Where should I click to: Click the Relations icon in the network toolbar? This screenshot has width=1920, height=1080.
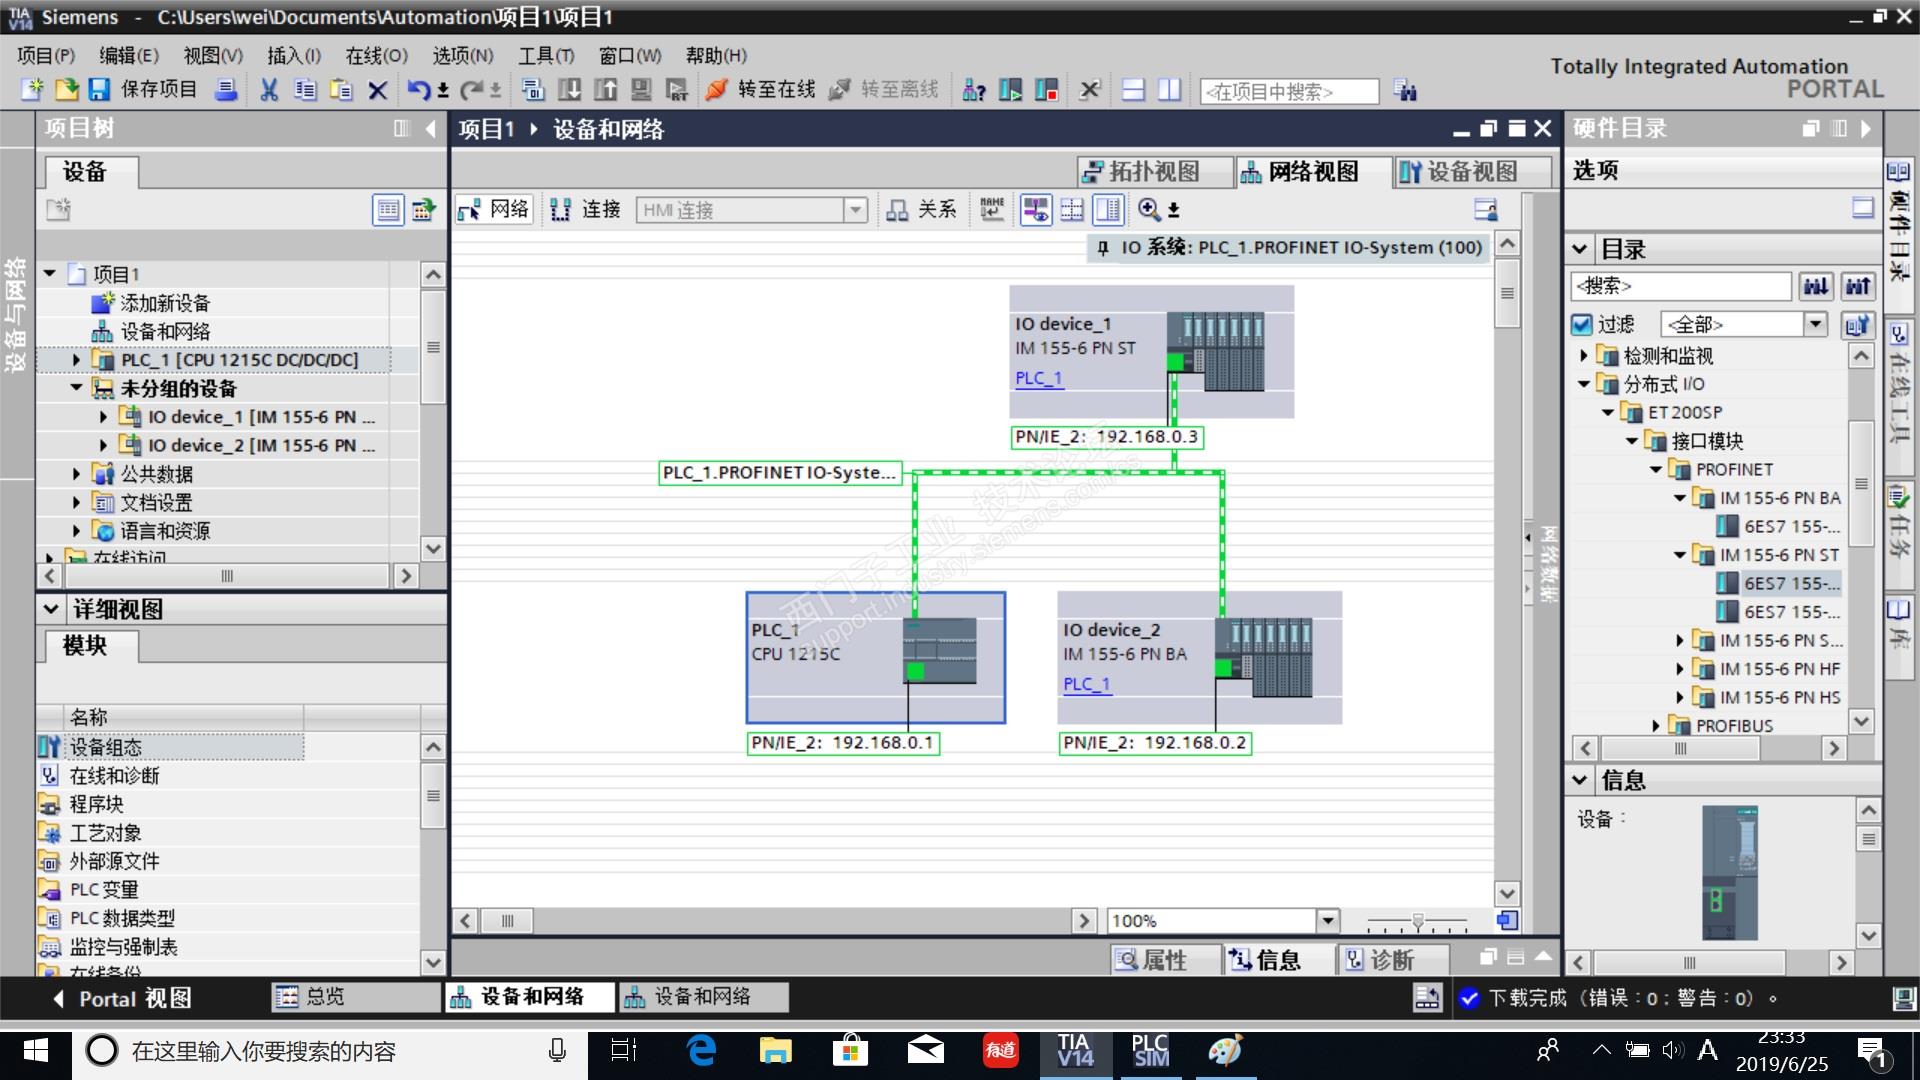coord(897,210)
